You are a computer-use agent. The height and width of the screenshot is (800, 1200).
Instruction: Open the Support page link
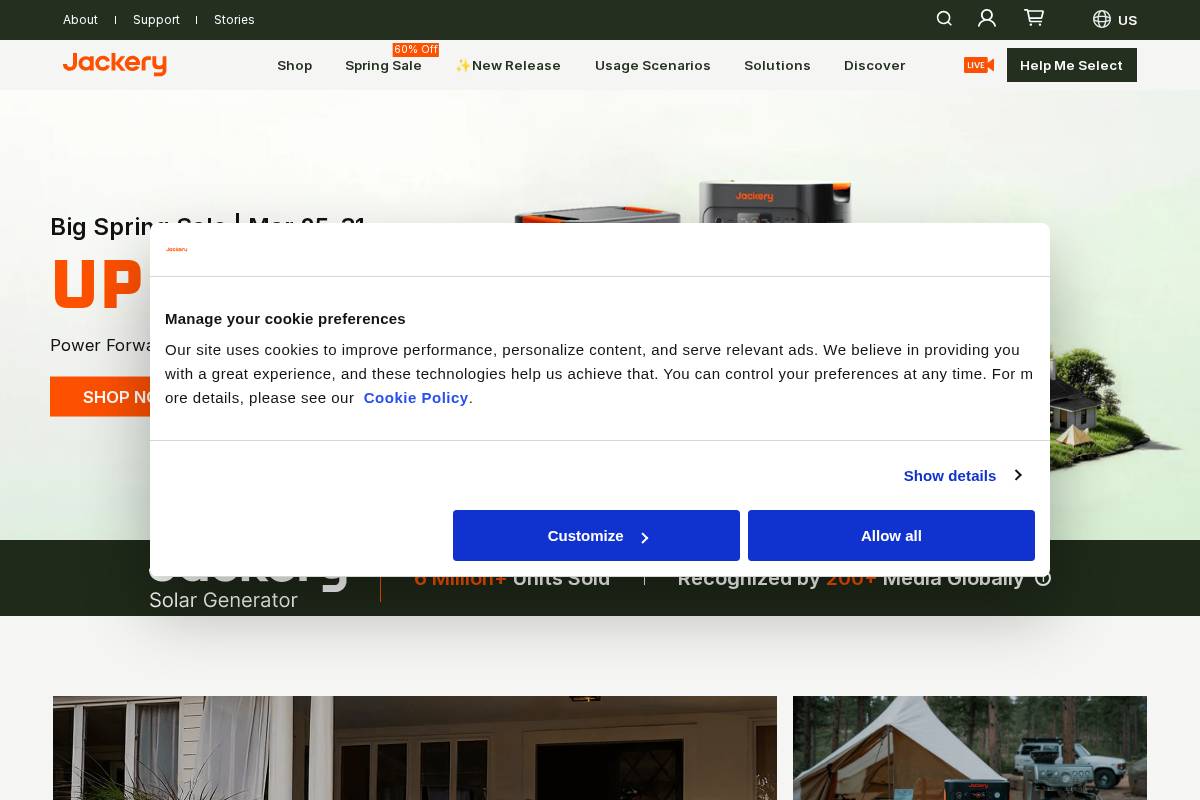[156, 19]
